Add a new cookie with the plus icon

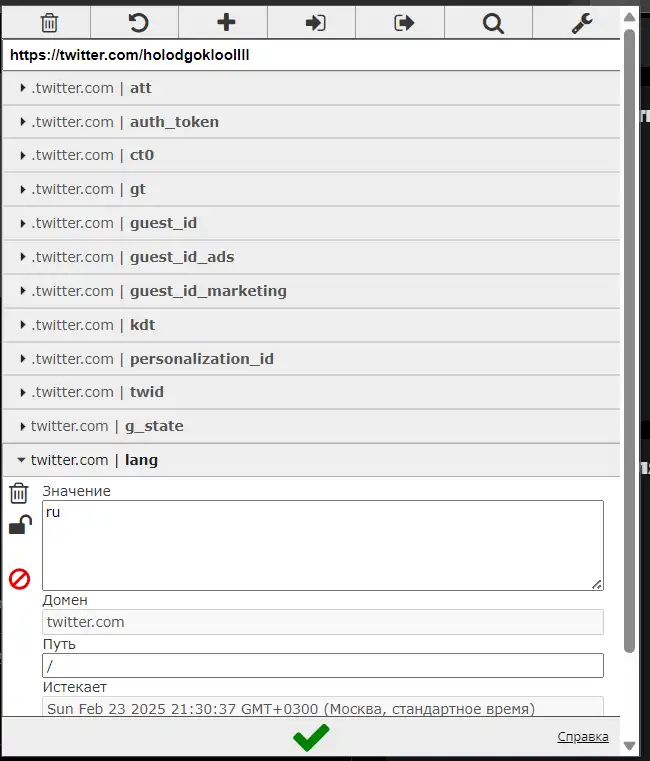click(226, 23)
